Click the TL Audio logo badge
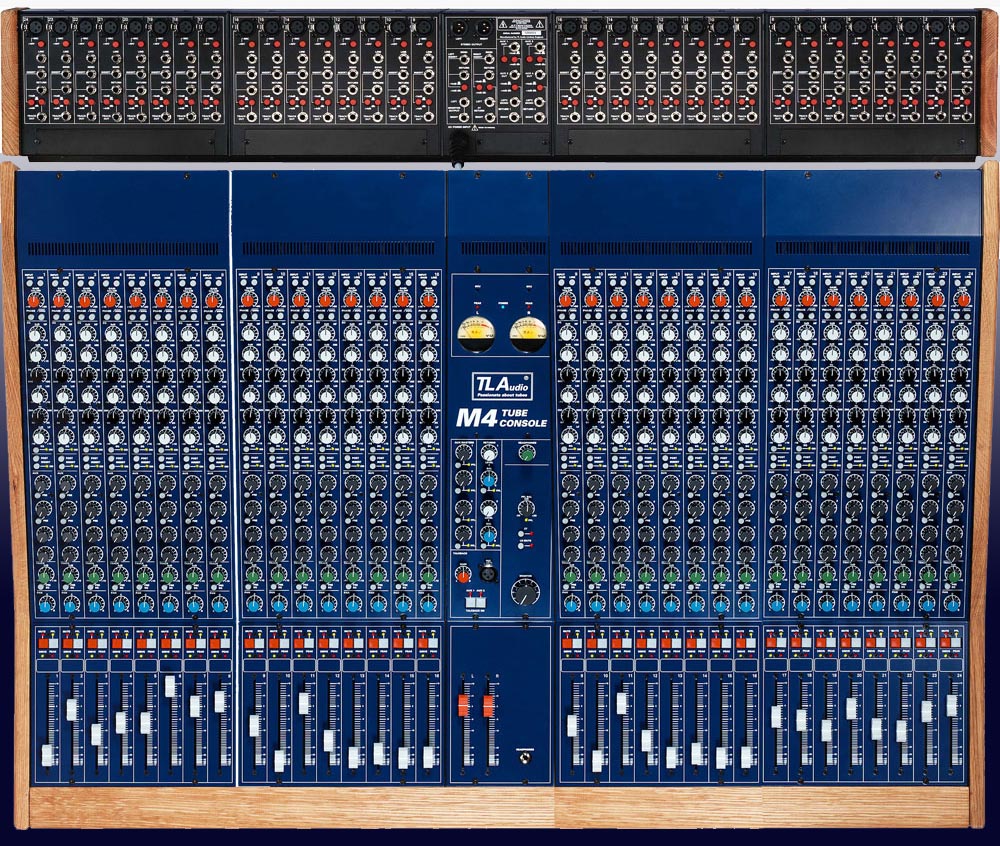The image size is (1000, 846). 500,385
